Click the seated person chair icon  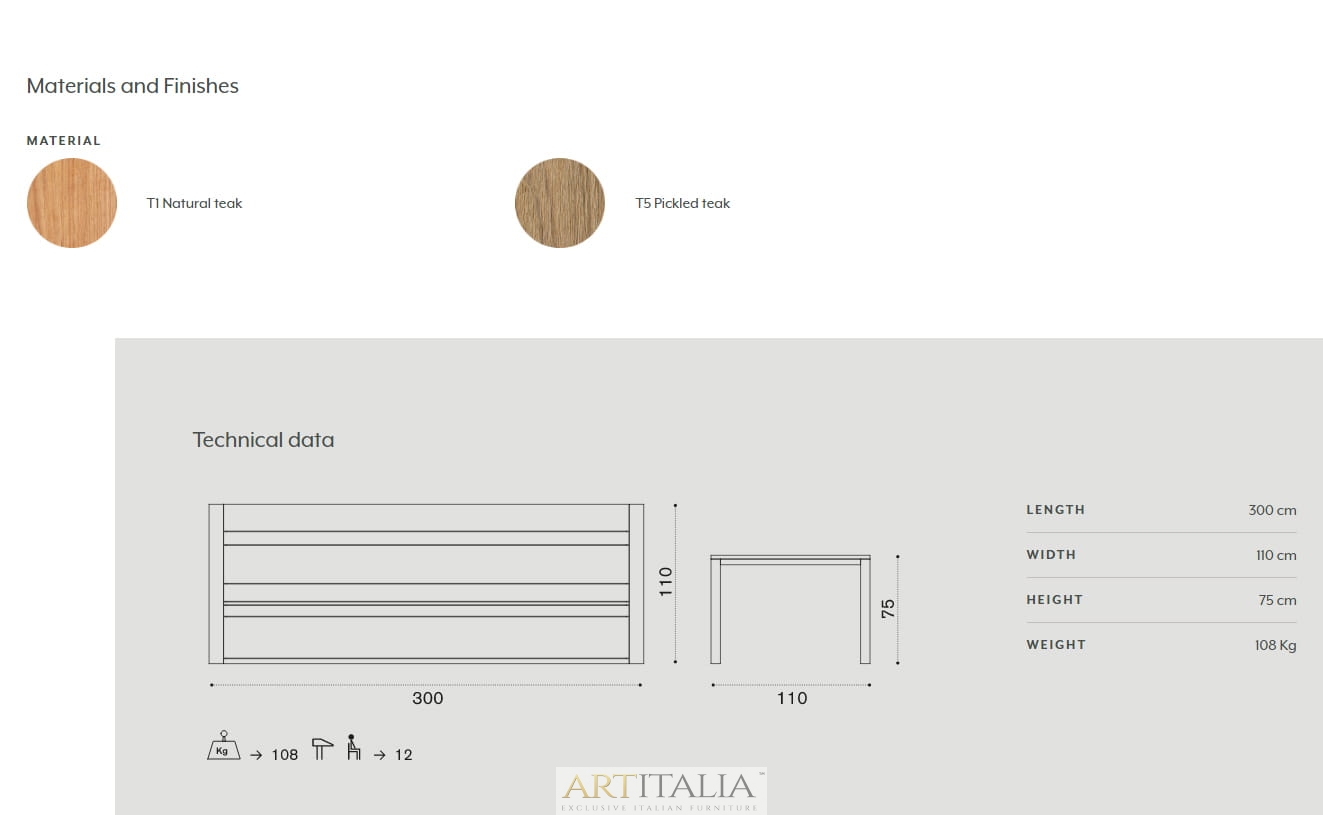[353, 748]
